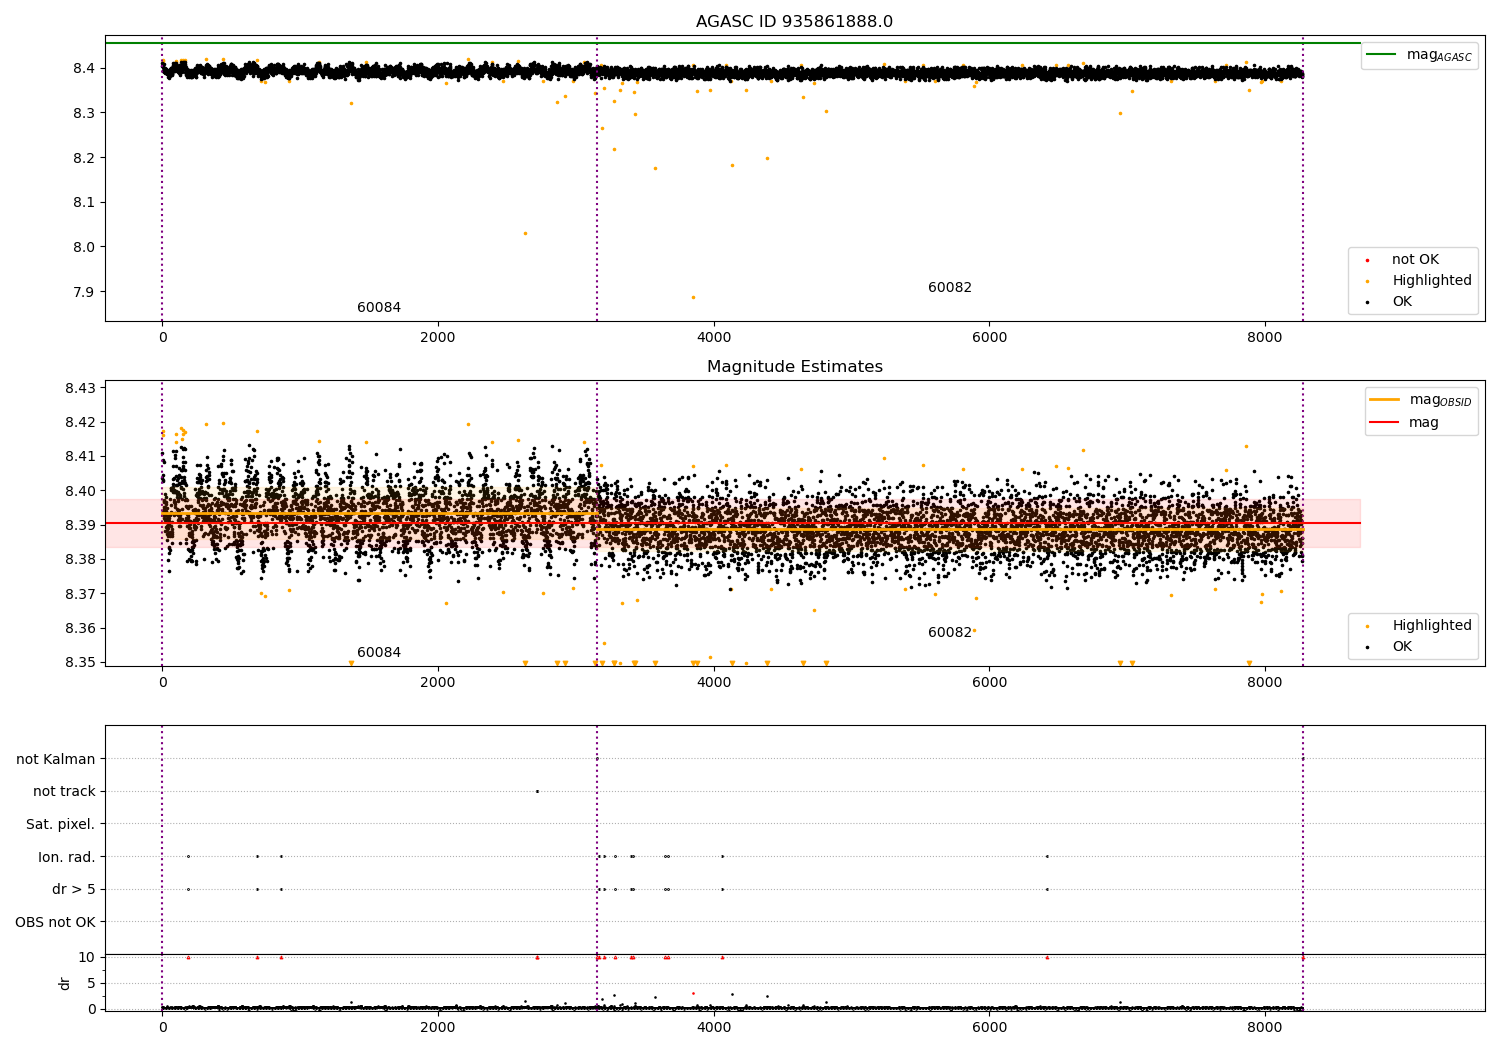Click the "Sat. pixel." row label
Viewport: 1500px width, 1050px height.
61,824
